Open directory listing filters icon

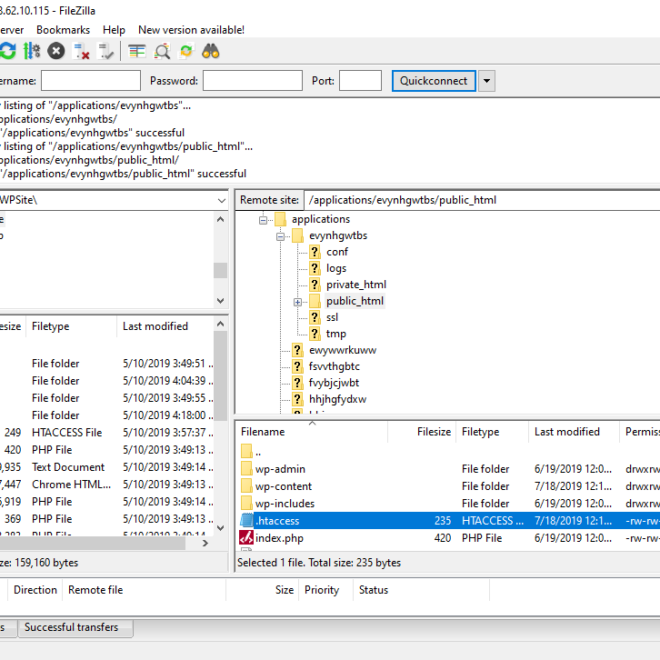[x=137, y=51]
